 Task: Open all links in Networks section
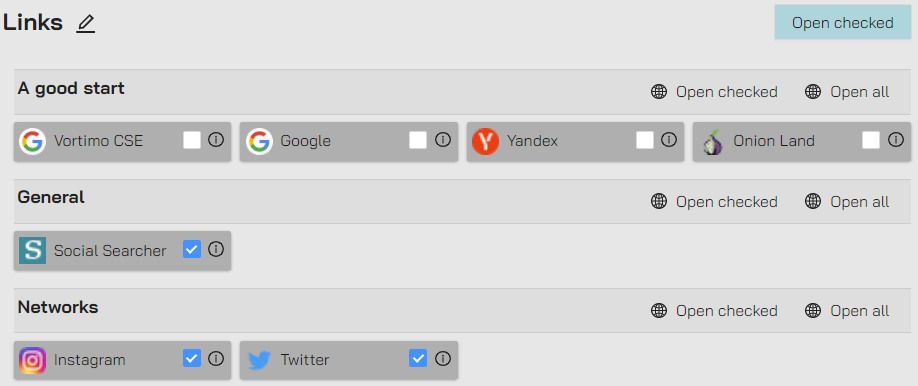click(847, 310)
